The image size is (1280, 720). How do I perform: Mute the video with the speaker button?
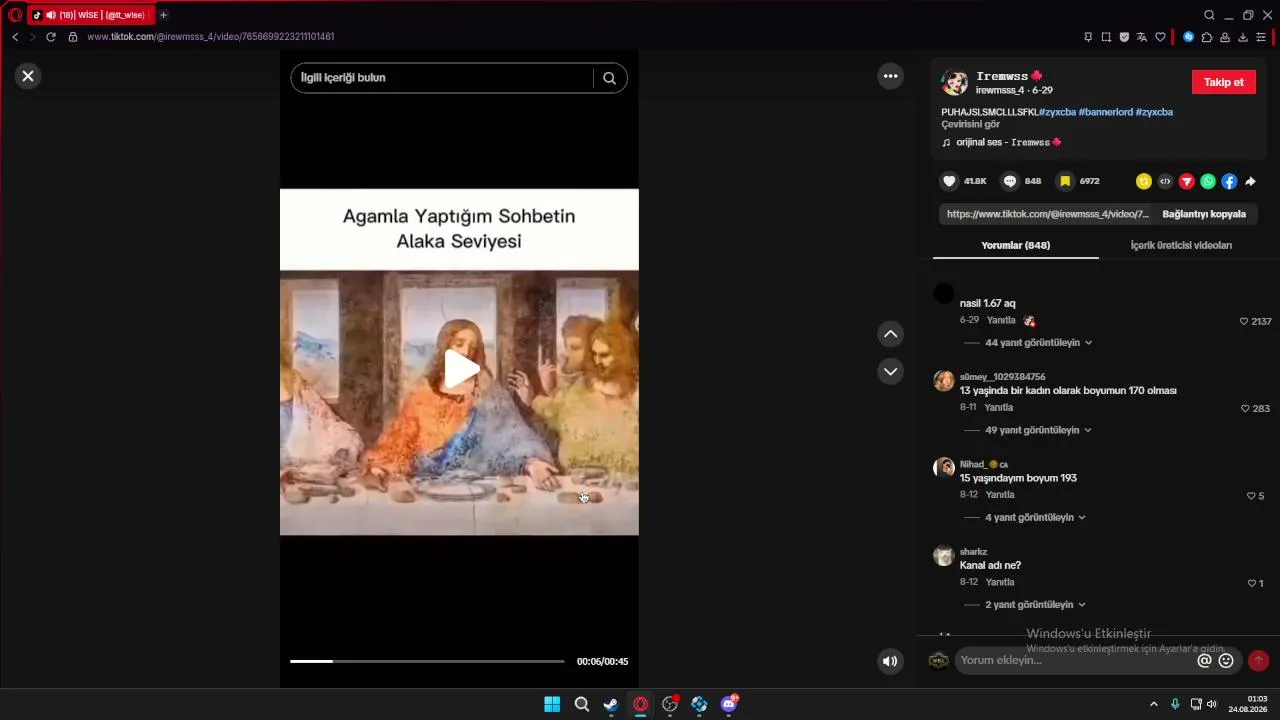coord(889,661)
